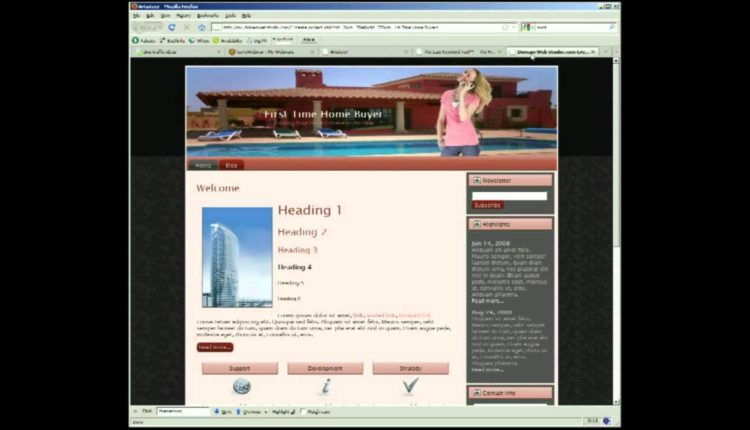750x430 pixels.
Task: Toggle Highlight all in find bar
Action: (280, 411)
